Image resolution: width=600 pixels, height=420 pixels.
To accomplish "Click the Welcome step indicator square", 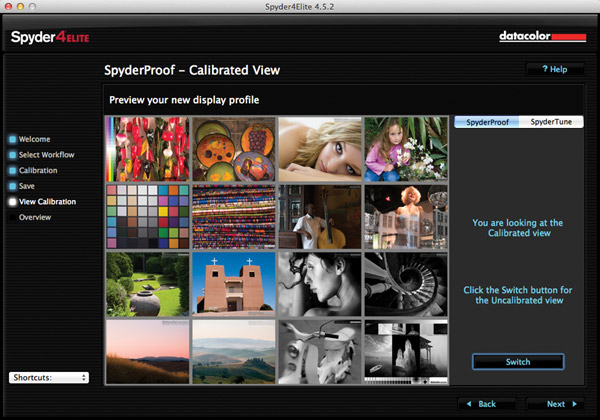I will point(13,139).
